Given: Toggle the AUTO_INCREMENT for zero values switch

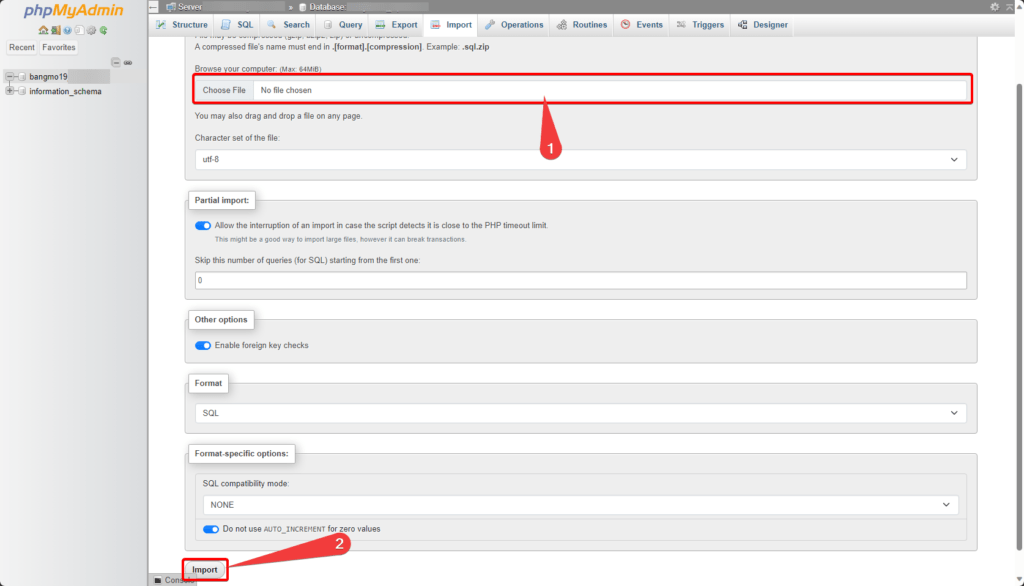Looking at the screenshot, I should pyautogui.click(x=210, y=529).
